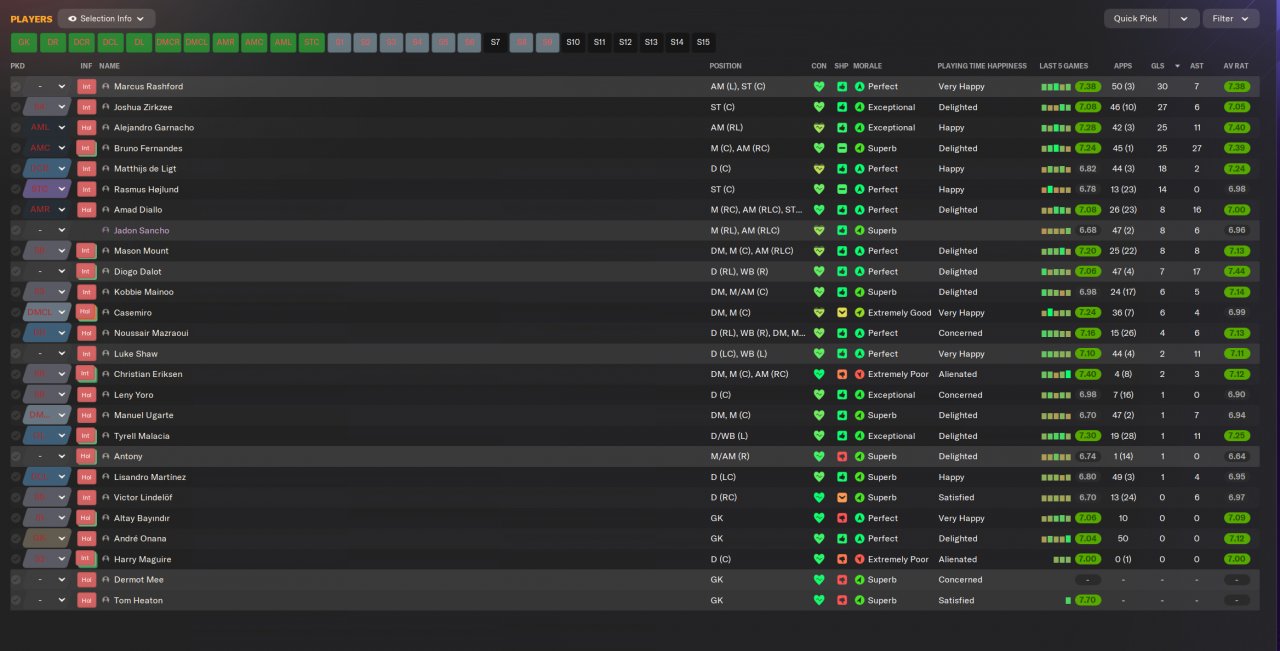
Task: Expand the Selection Info dropdown
Action: tap(106, 19)
